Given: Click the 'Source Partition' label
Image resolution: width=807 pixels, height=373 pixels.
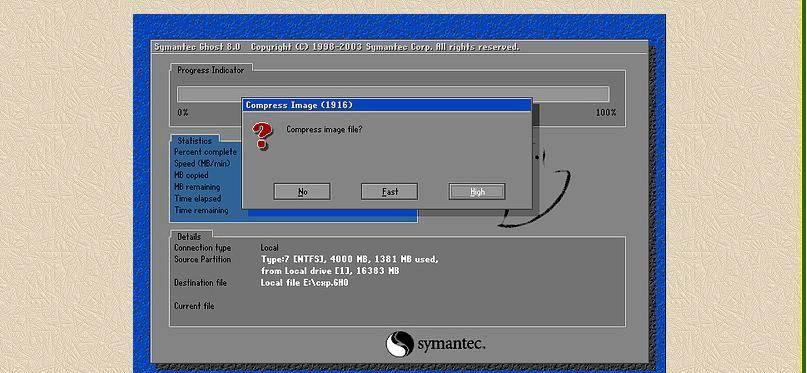Looking at the screenshot, I should 202,259.
